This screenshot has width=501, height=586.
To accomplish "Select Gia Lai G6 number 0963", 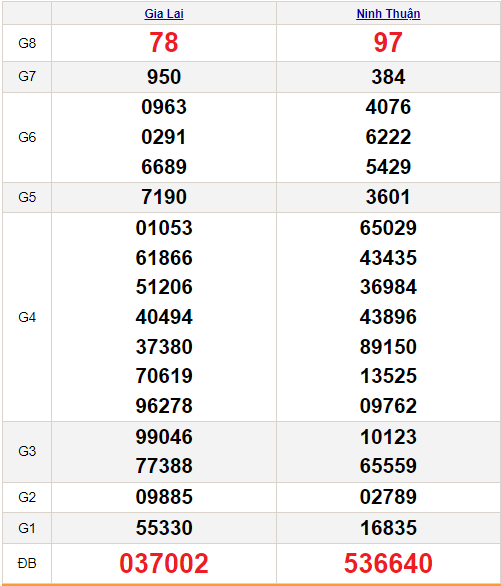I will point(164,107).
